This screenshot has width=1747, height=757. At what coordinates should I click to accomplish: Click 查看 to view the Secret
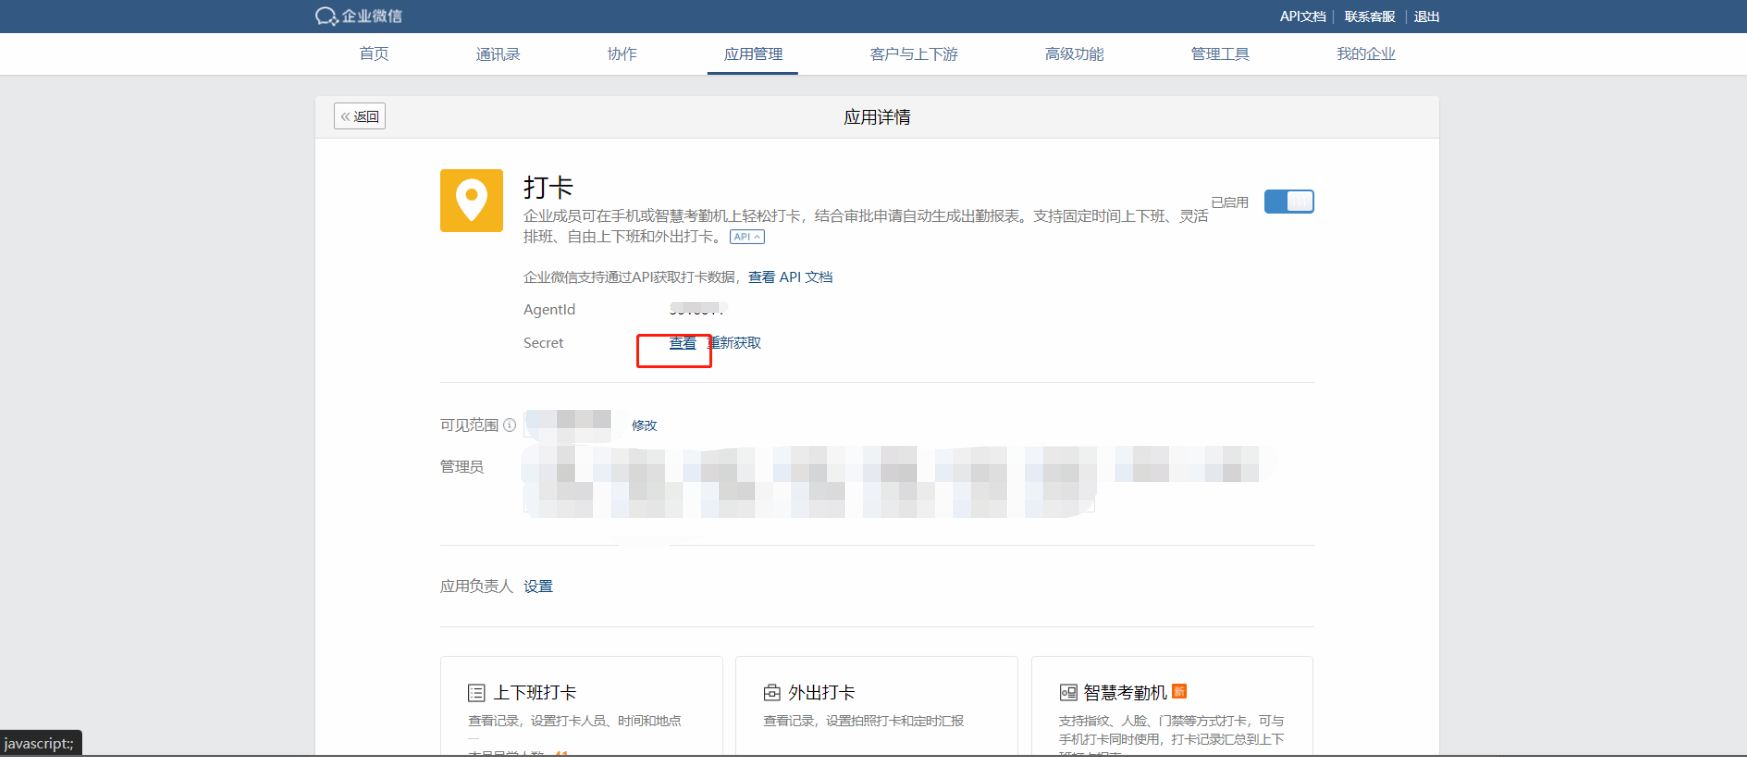[682, 343]
